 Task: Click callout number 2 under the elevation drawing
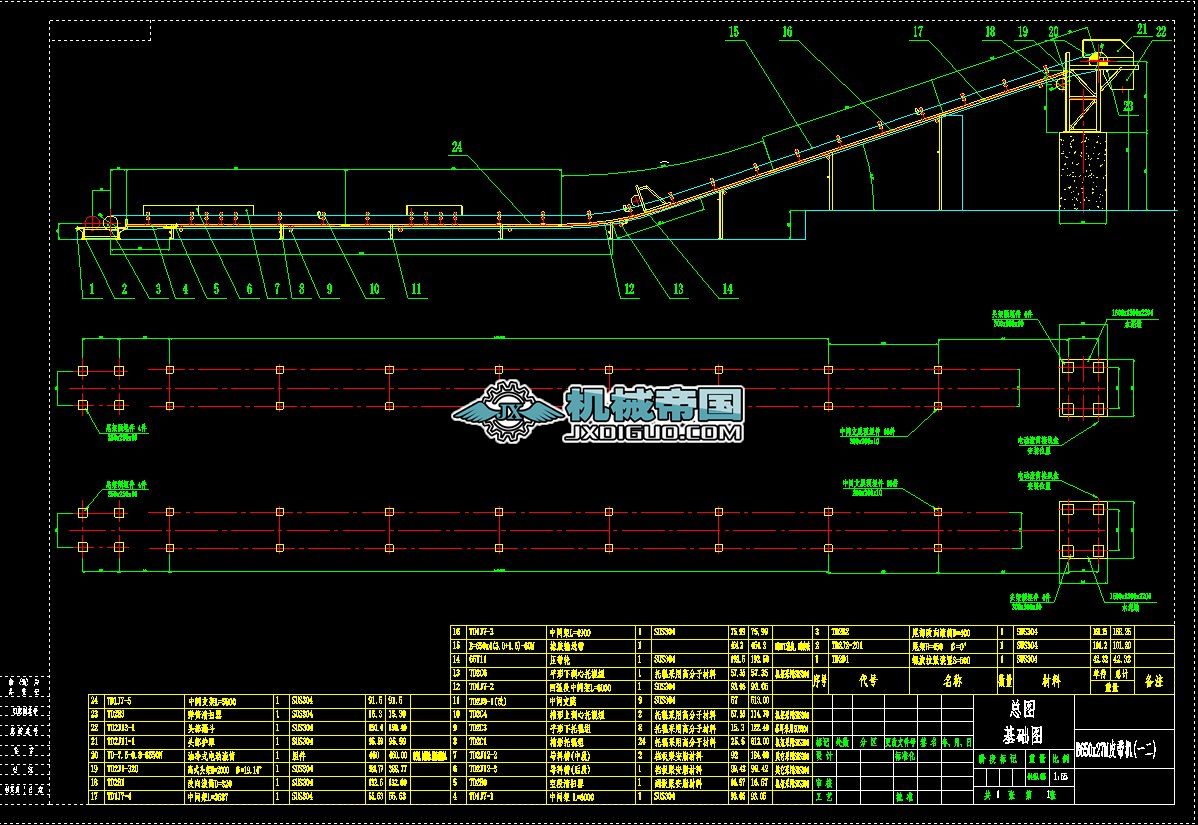pos(125,289)
